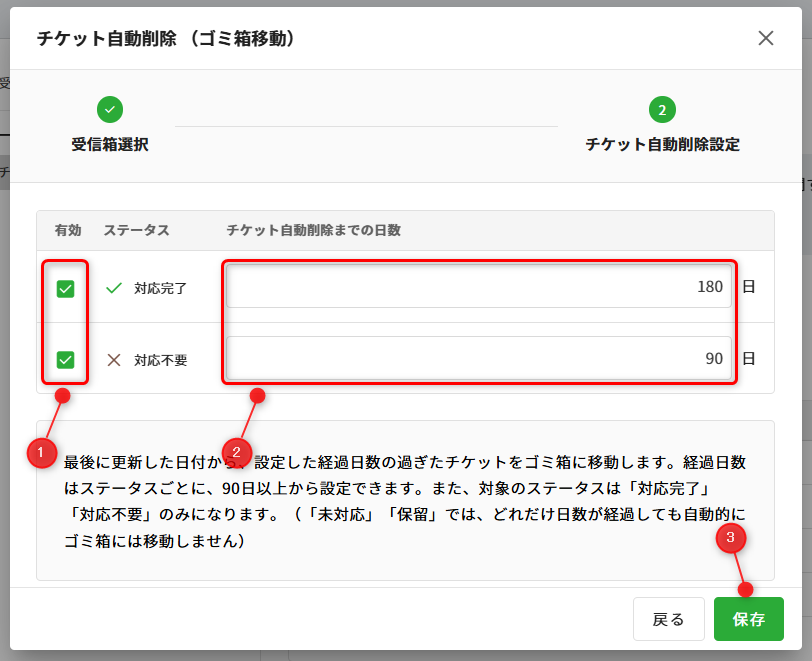Click red annotation marker number 1
Viewport: 812px width, 661px height.
[x=41, y=453]
